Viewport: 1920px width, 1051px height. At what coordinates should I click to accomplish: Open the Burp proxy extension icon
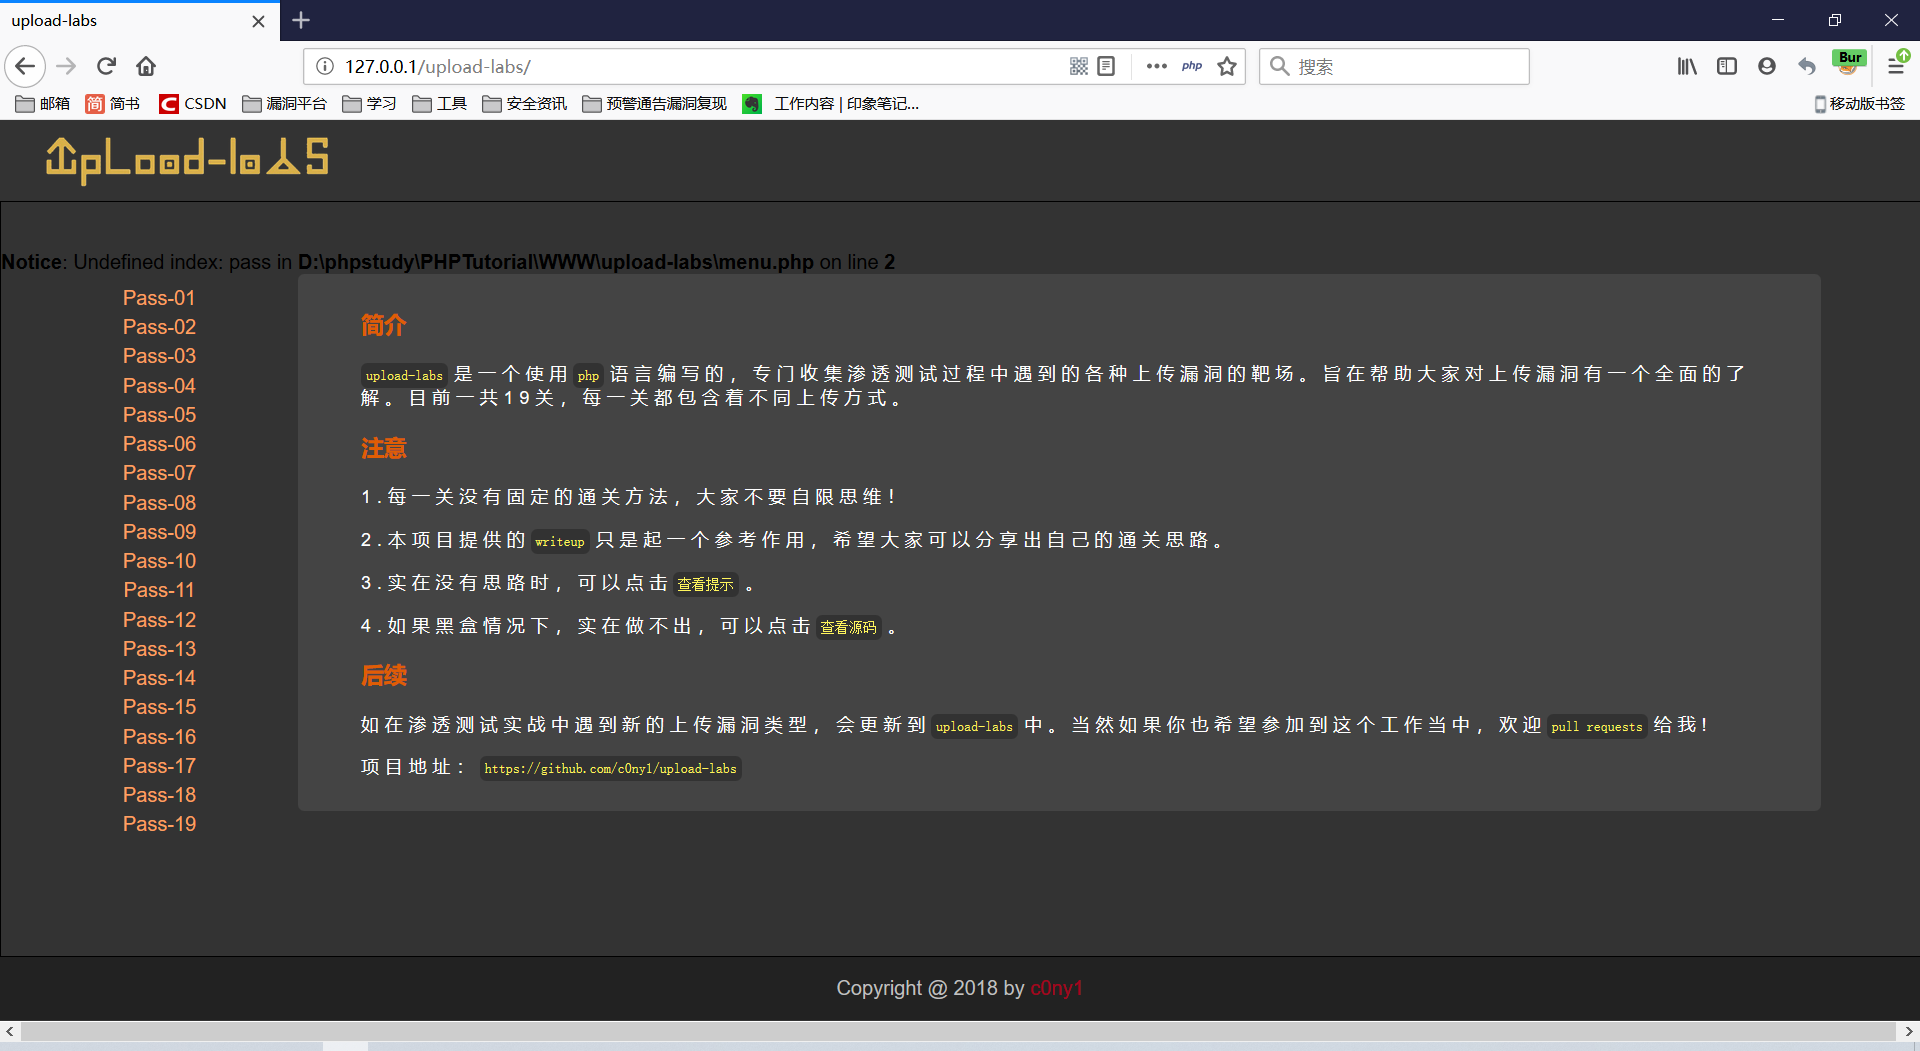(1849, 64)
